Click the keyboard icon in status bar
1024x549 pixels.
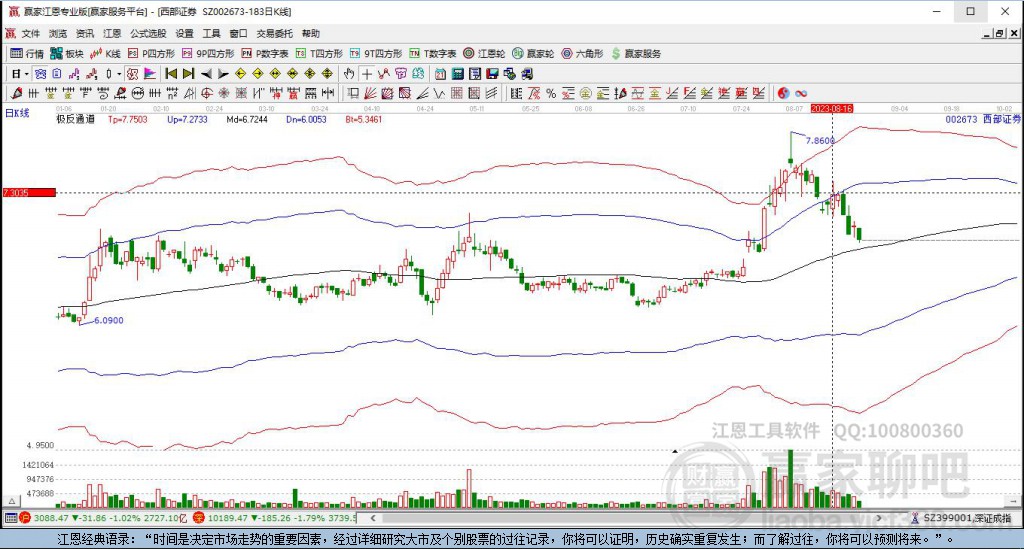10,518
